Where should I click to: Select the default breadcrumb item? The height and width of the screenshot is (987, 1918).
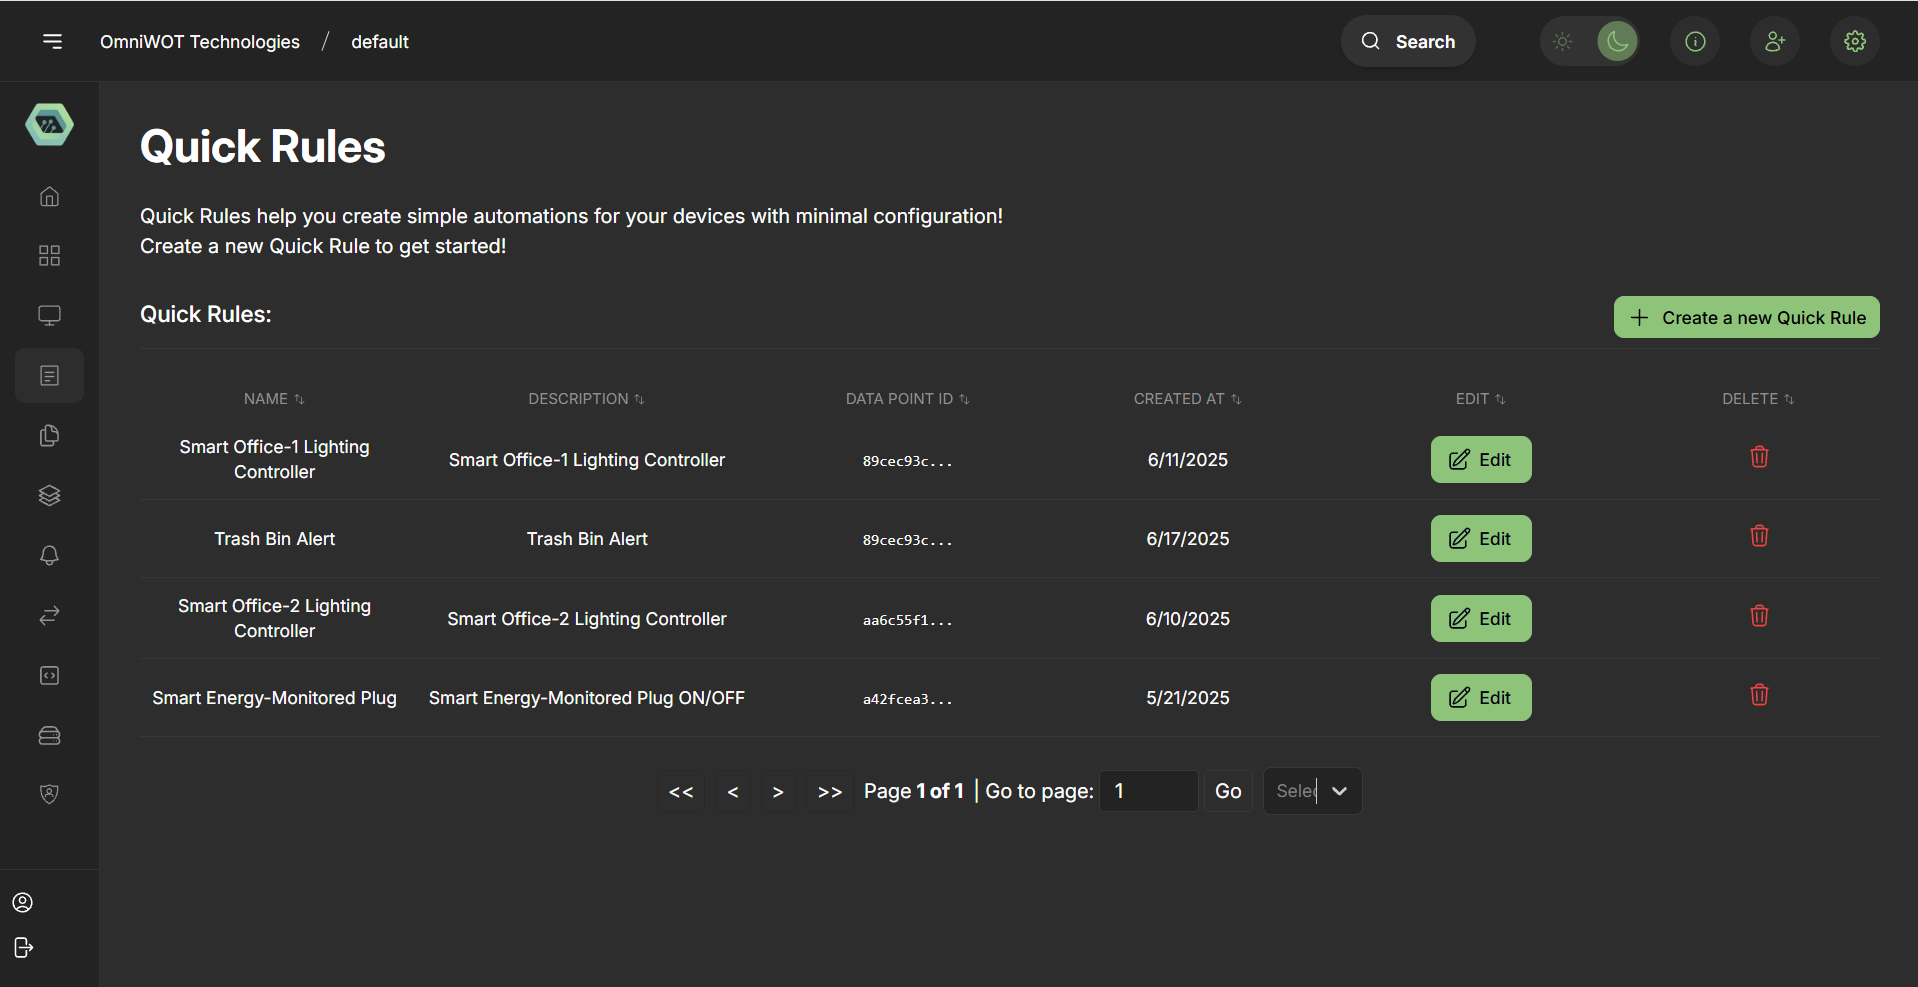click(x=379, y=41)
